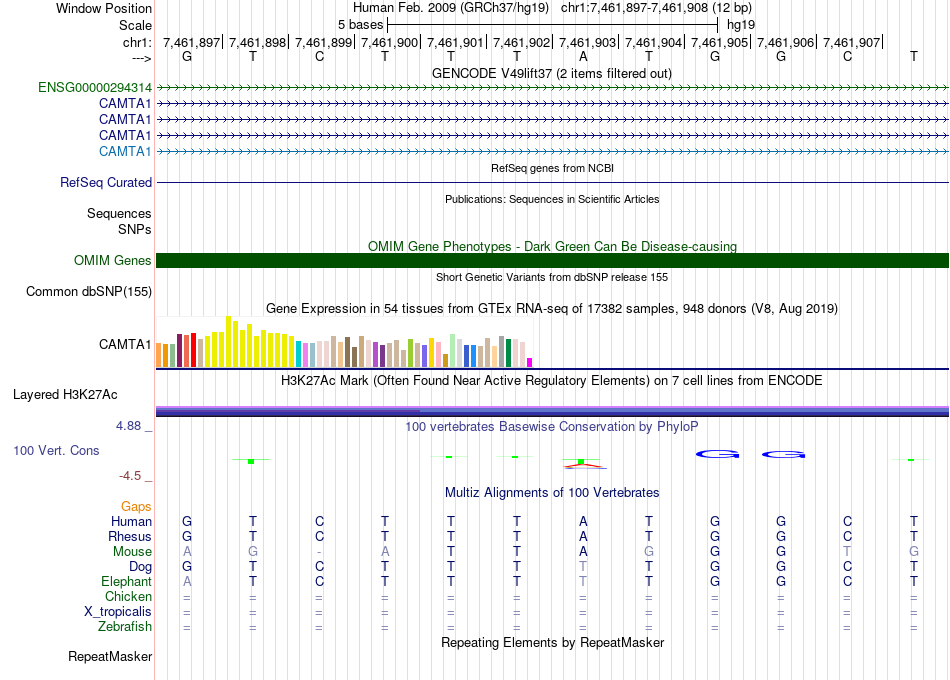Click the '--->' strand direction arrow label

[142, 59]
